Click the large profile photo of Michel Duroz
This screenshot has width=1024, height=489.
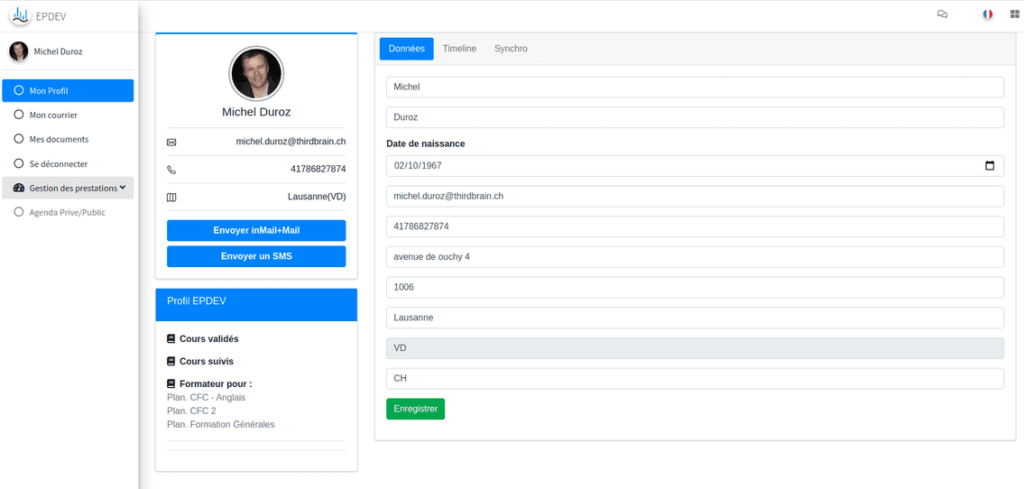coord(256,73)
